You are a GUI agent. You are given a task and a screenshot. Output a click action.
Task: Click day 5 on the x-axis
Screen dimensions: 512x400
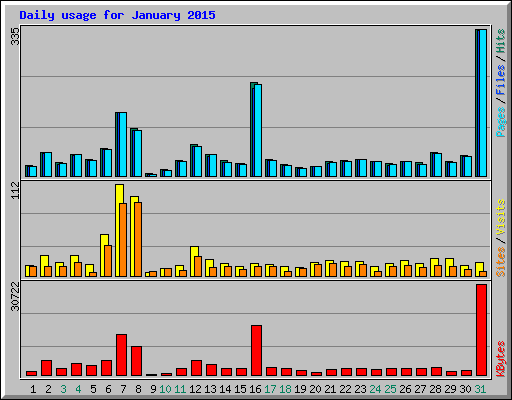pos(93,389)
